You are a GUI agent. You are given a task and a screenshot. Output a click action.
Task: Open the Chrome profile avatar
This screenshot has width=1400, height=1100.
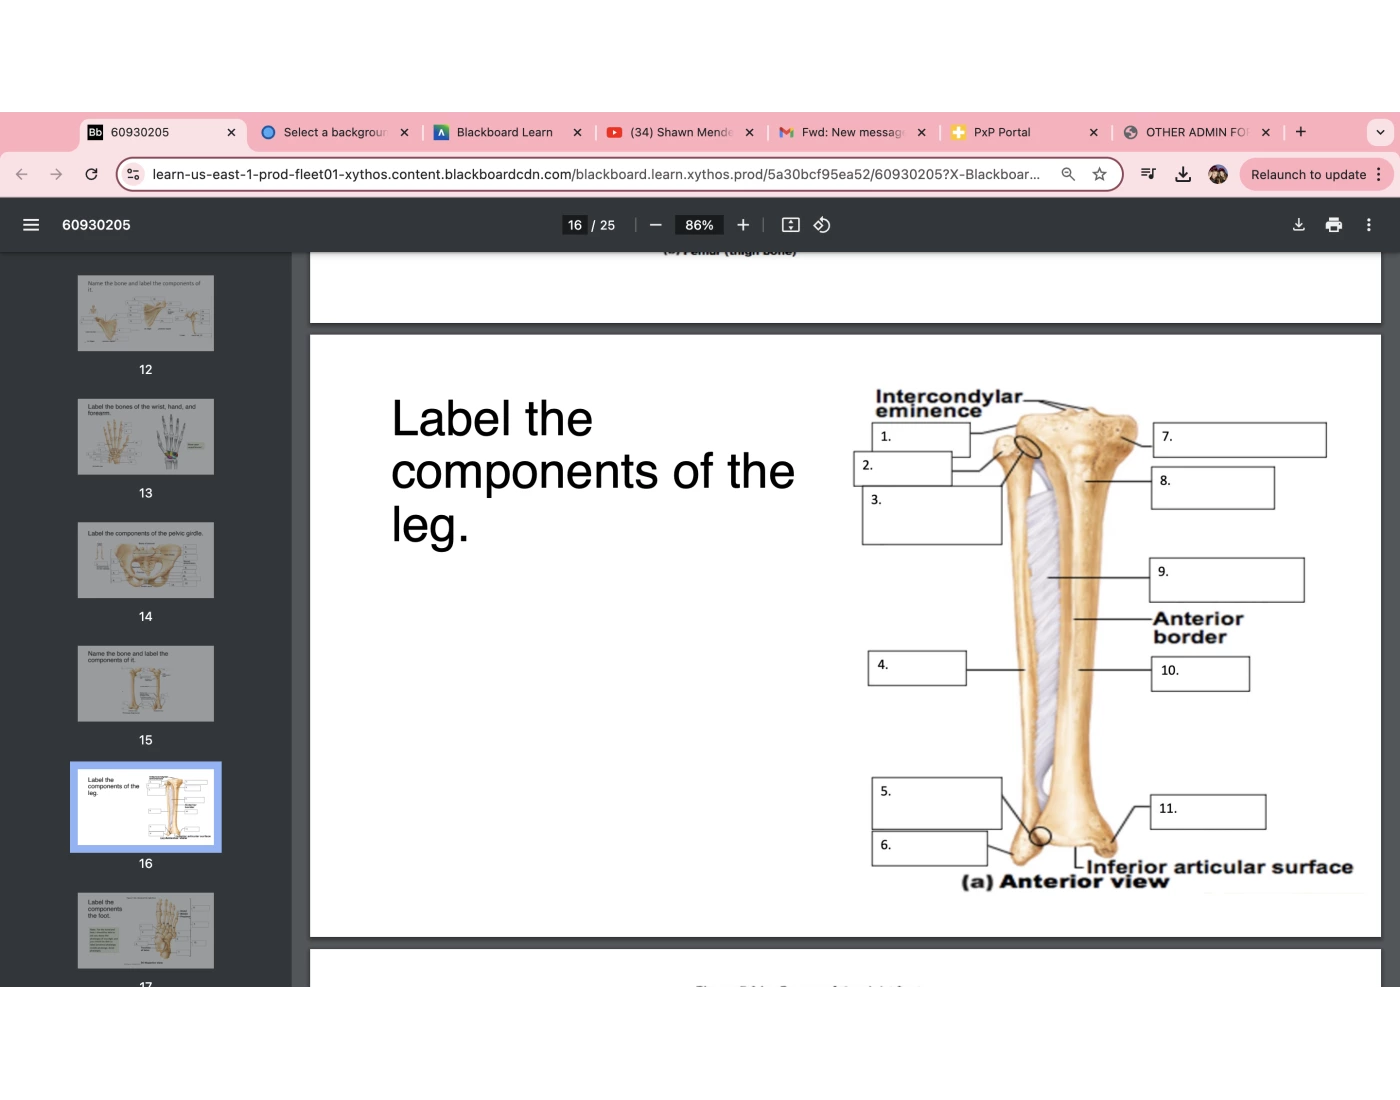(x=1218, y=174)
